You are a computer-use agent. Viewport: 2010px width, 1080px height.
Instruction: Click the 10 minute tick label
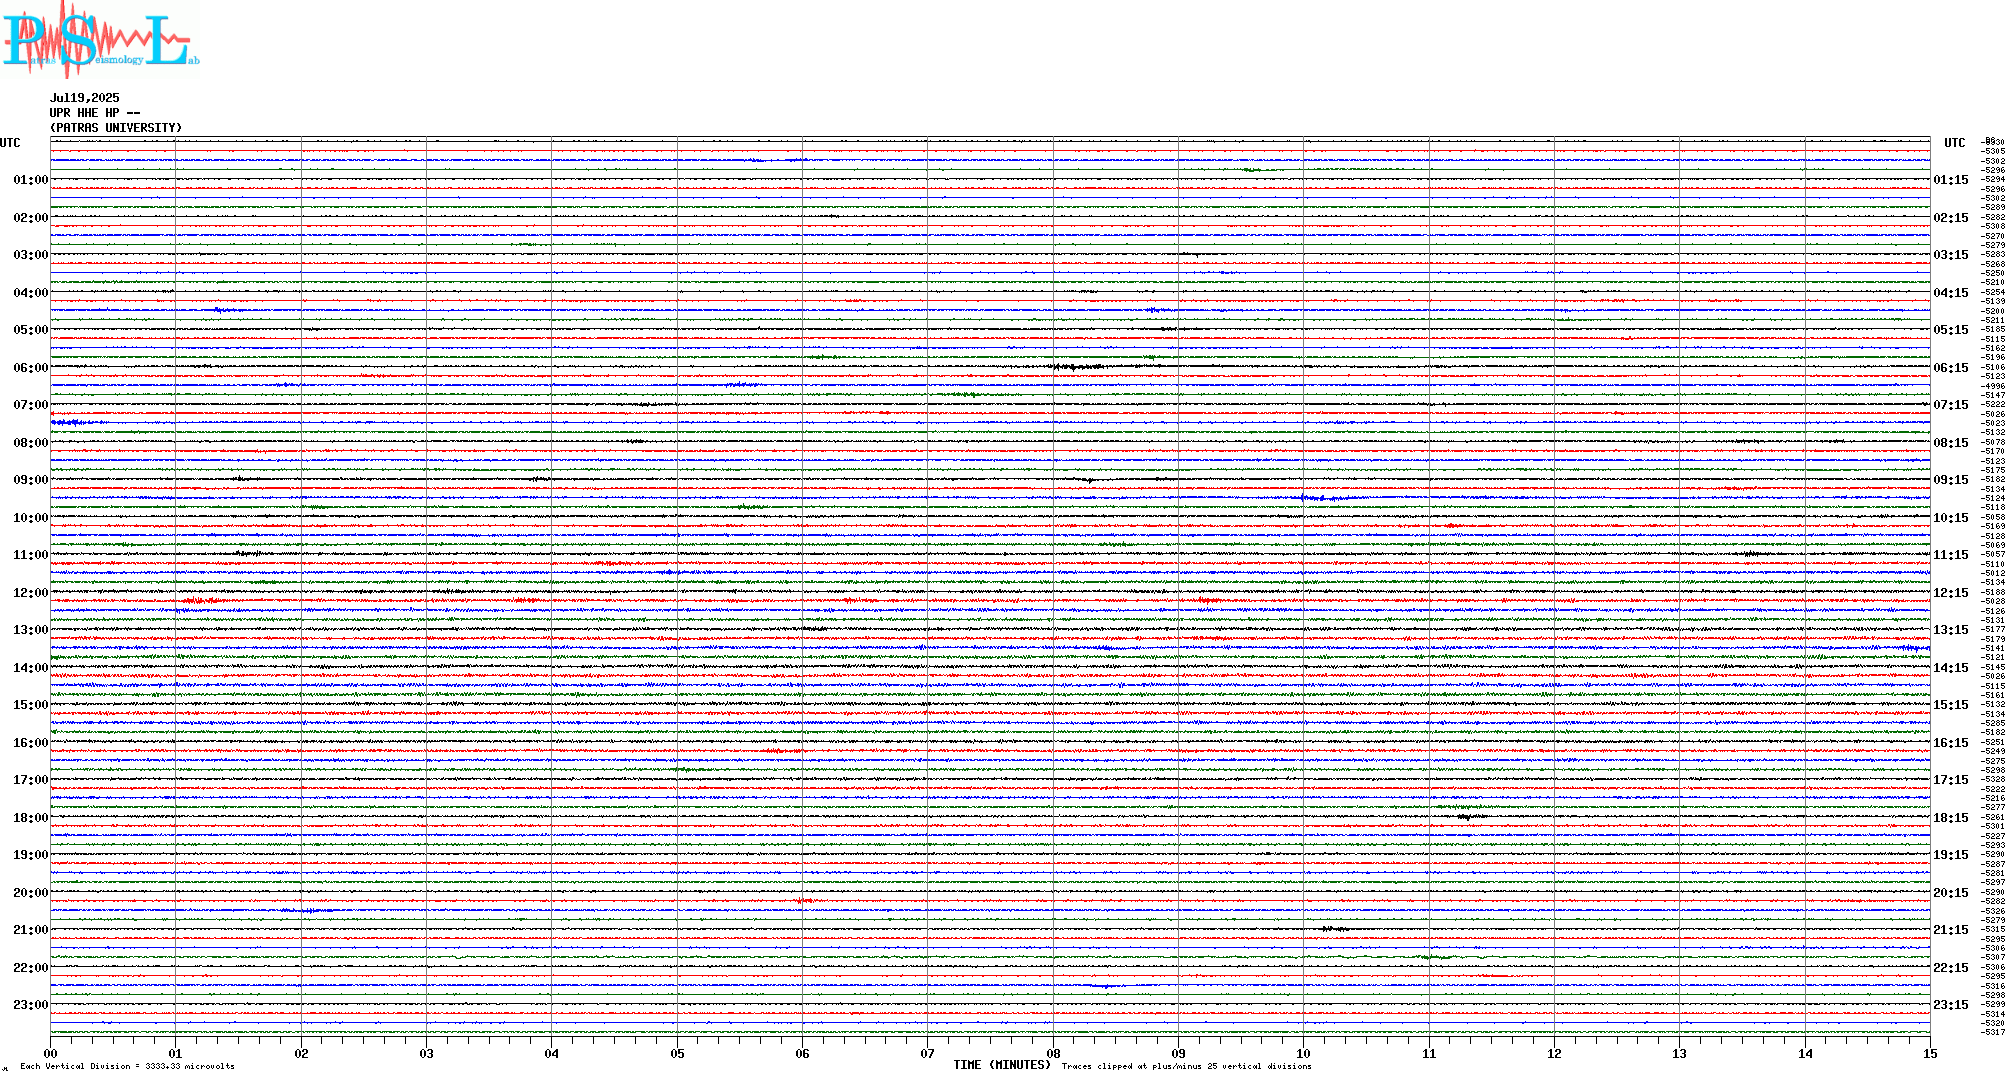click(x=1303, y=1053)
